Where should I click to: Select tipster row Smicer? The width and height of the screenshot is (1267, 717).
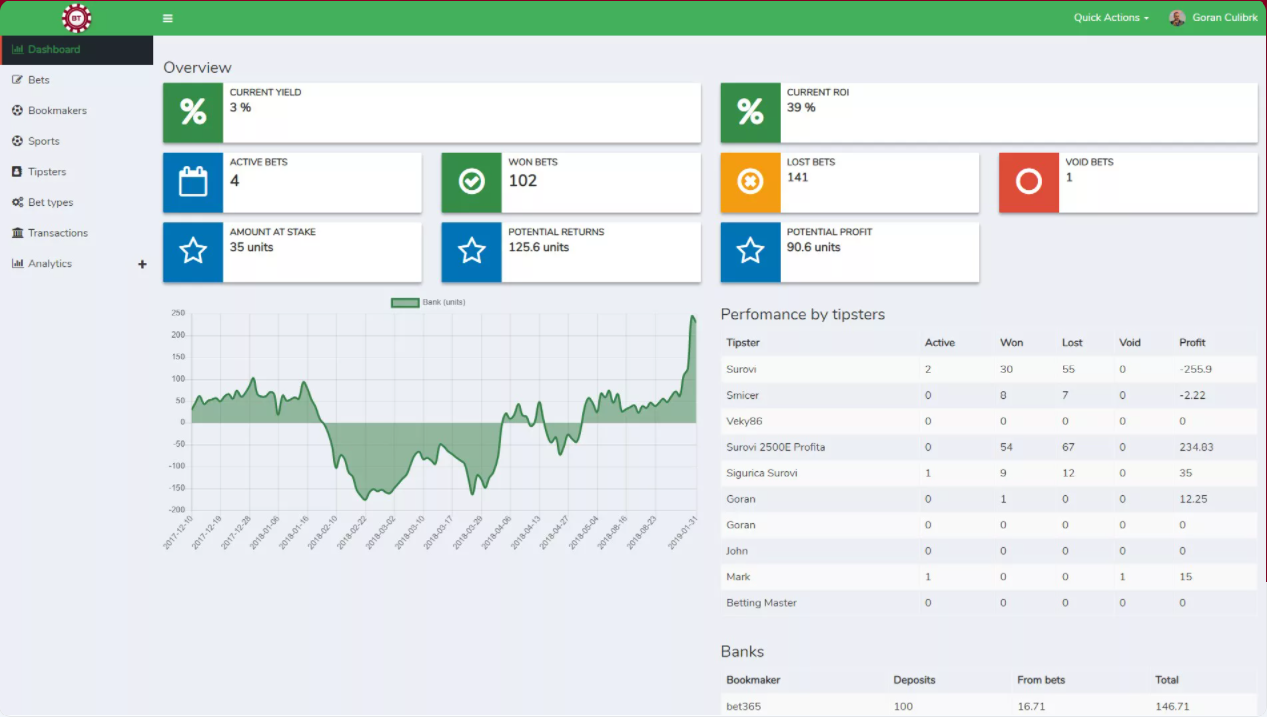point(989,395)
